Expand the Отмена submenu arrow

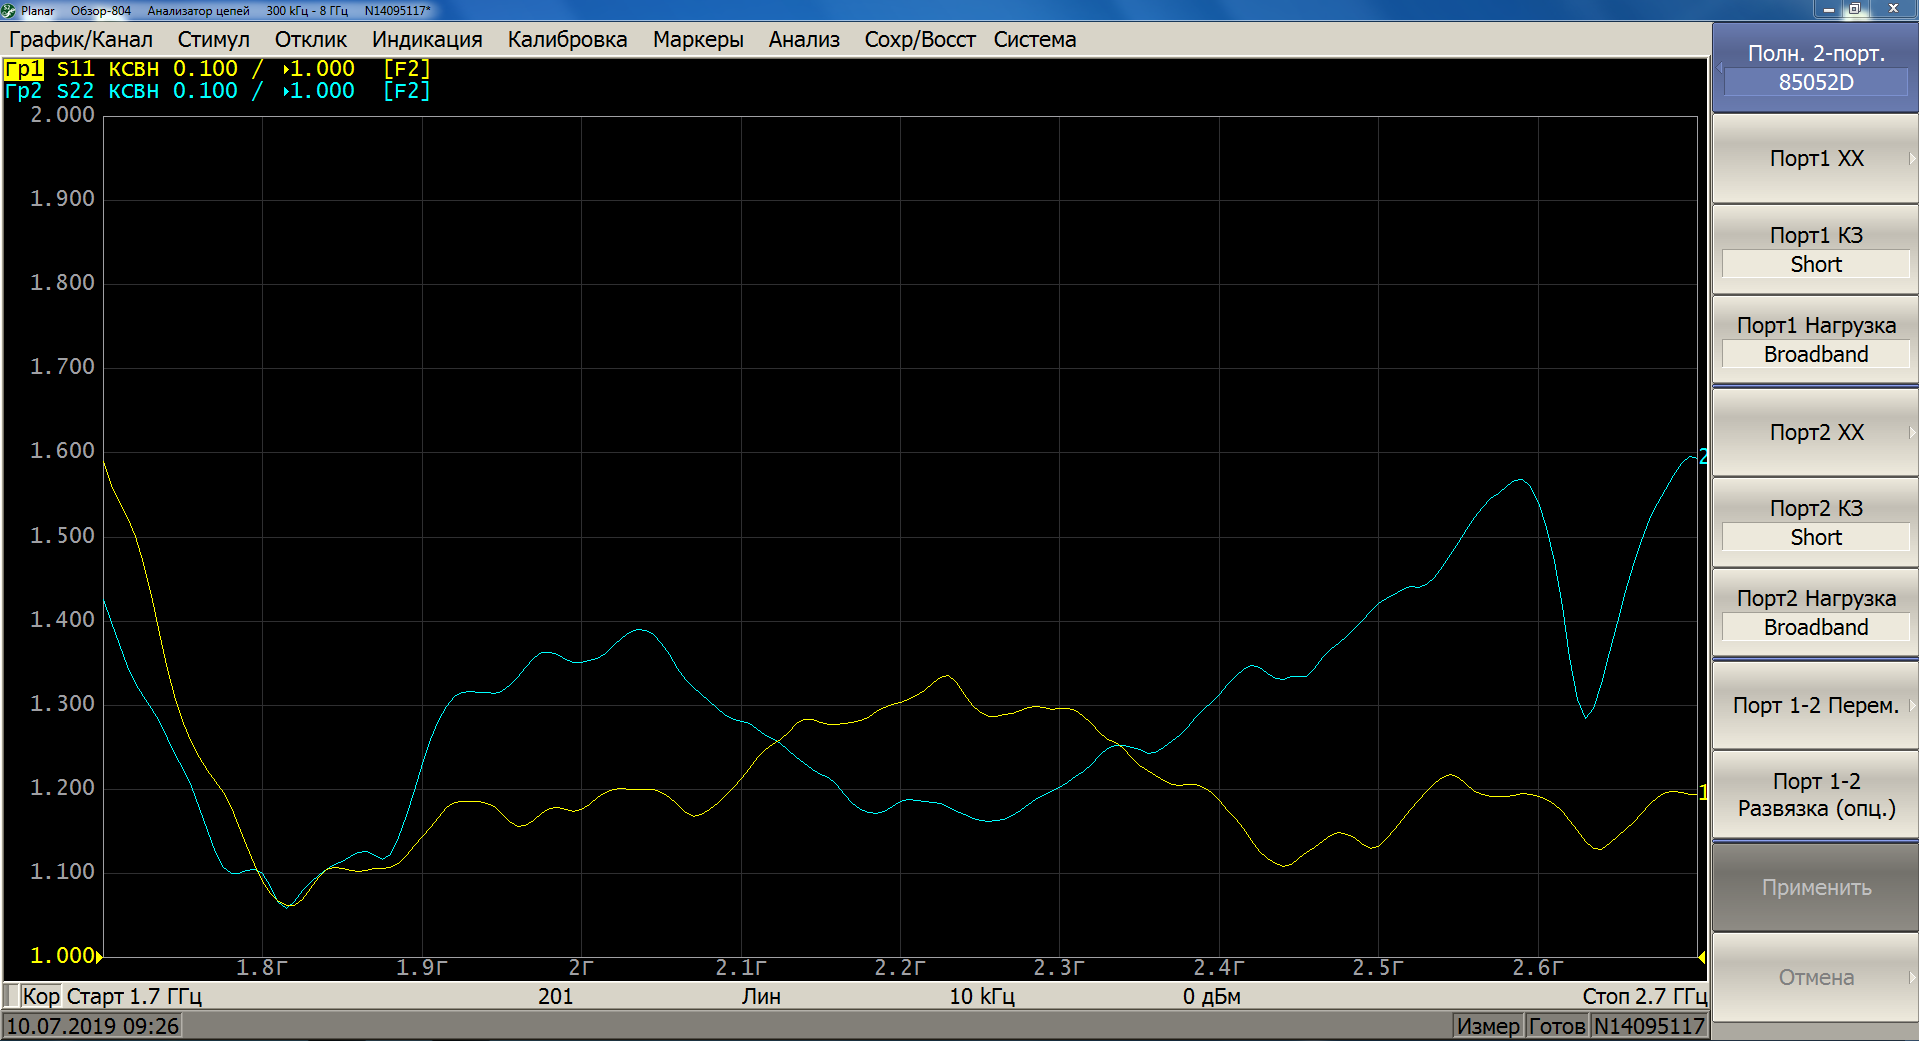coord(1911,977)
